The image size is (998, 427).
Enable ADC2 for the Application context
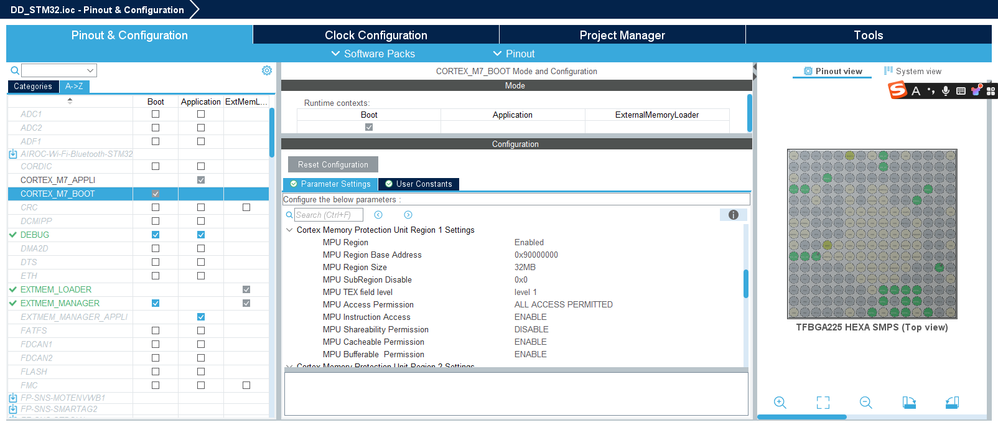point(200,127)
